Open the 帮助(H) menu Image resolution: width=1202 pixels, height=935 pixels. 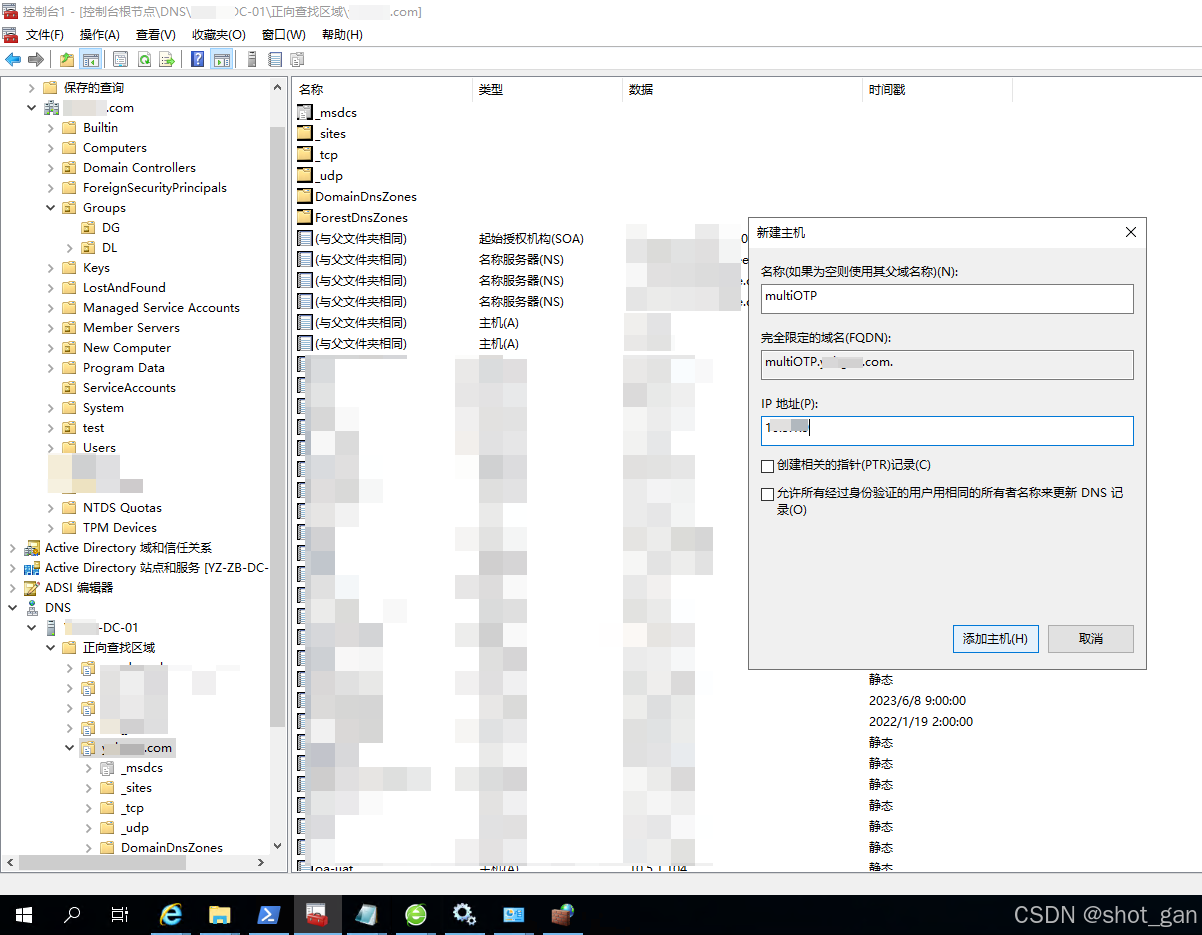[x=342, y=35]
